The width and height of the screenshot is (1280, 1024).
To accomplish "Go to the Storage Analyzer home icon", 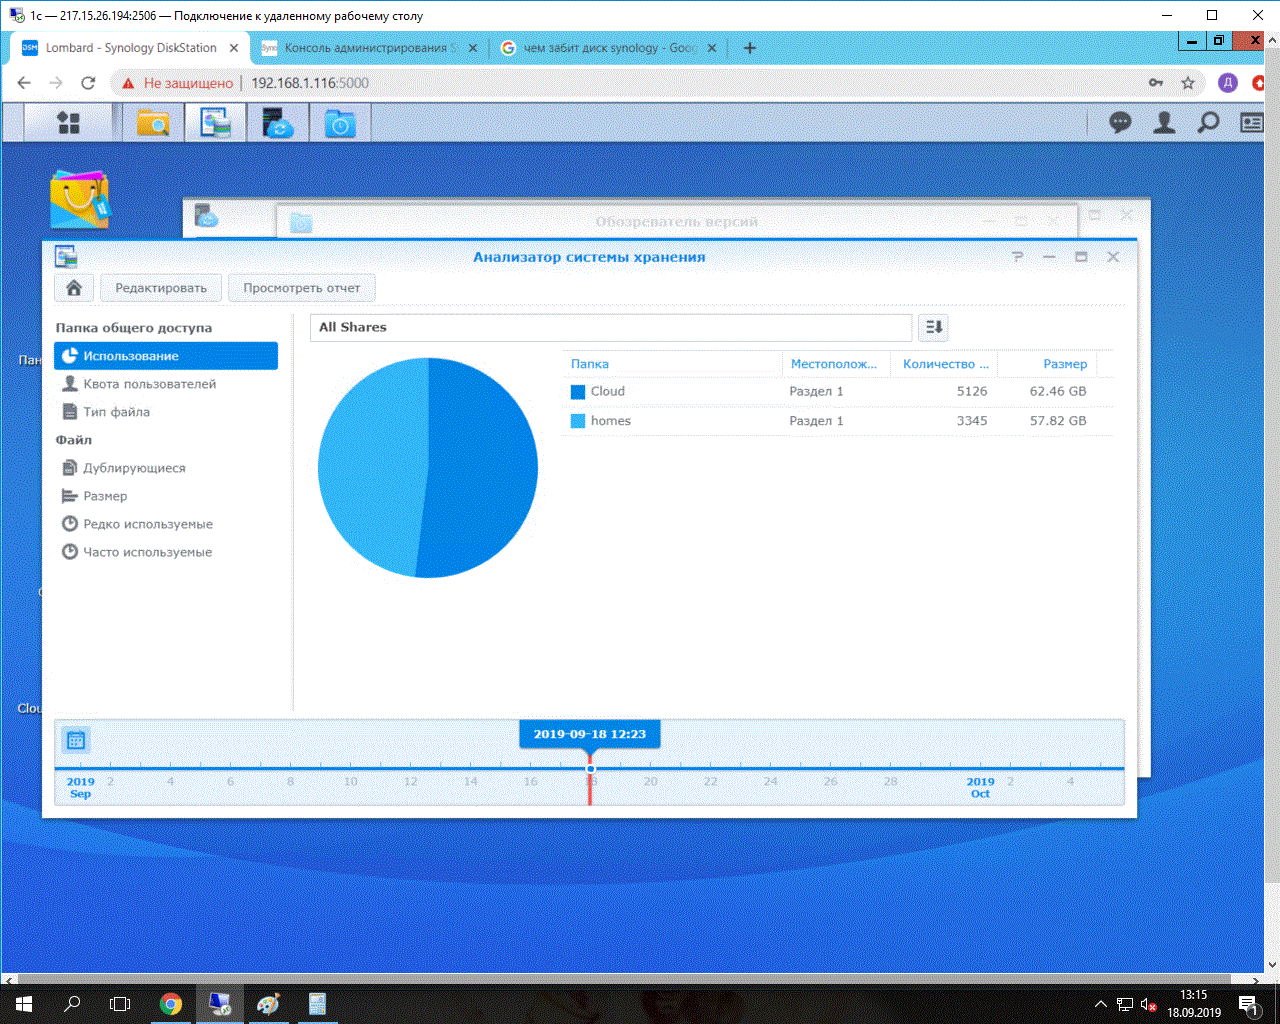I will coord(74,288).
